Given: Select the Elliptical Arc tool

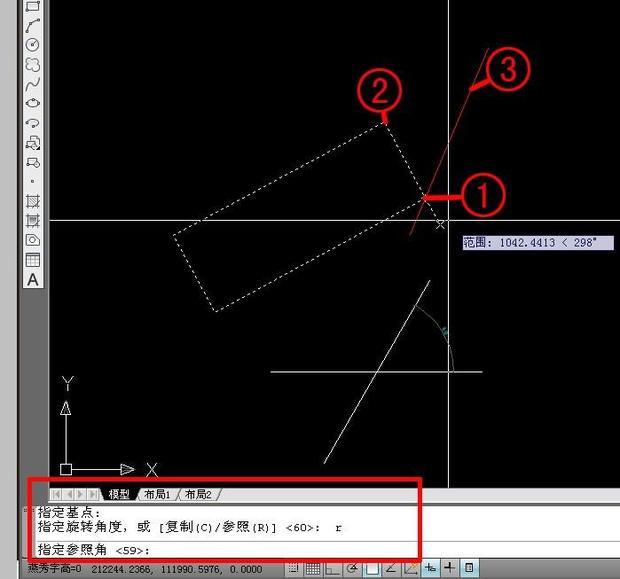Looking at the screenshot, I should coord(33,123).
